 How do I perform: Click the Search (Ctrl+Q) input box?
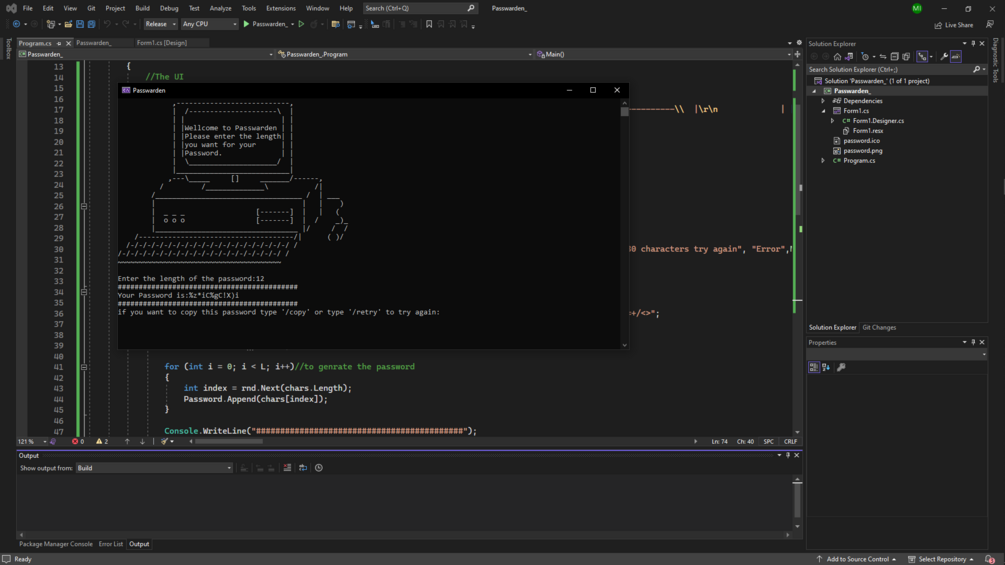pos(420,8)
